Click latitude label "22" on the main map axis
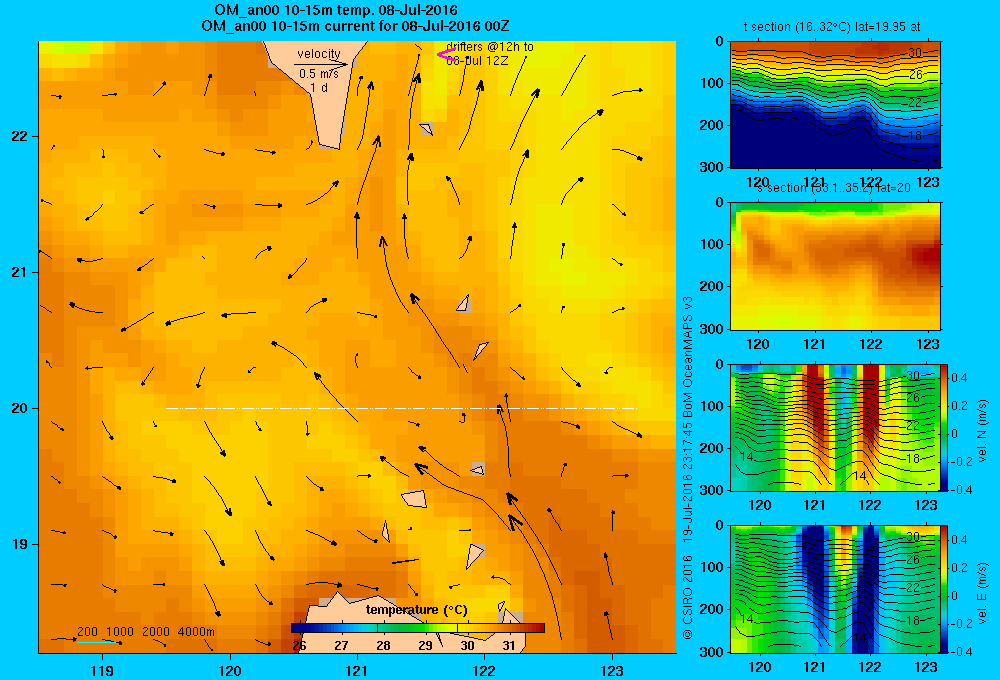The width and height of the screenshot is (1000, 680). click(19, 136)
